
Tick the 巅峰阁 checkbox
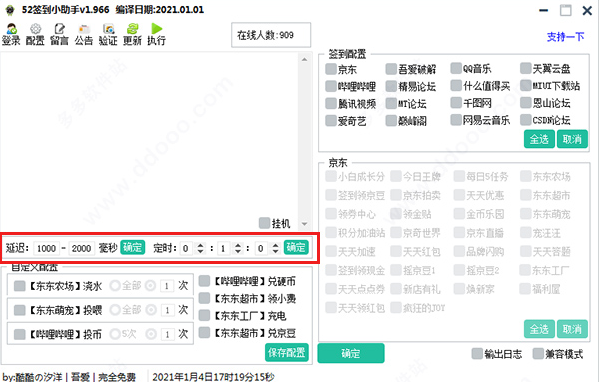click(391, 121)
